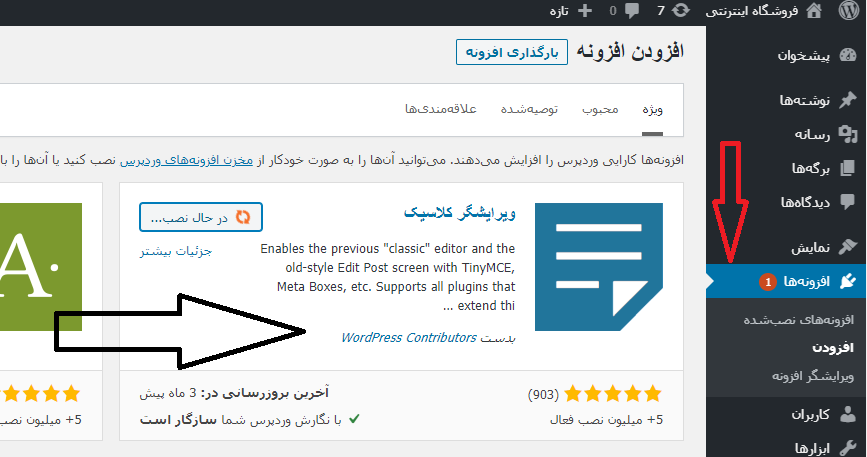Click the برگه‌ها pages icon

tap(848, 168)
